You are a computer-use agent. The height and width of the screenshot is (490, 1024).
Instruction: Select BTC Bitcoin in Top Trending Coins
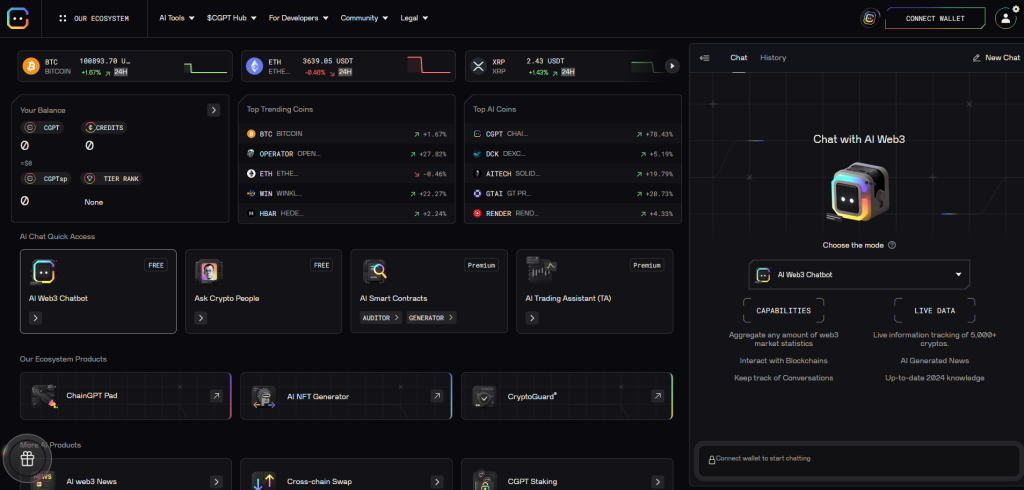coord(346,134)
